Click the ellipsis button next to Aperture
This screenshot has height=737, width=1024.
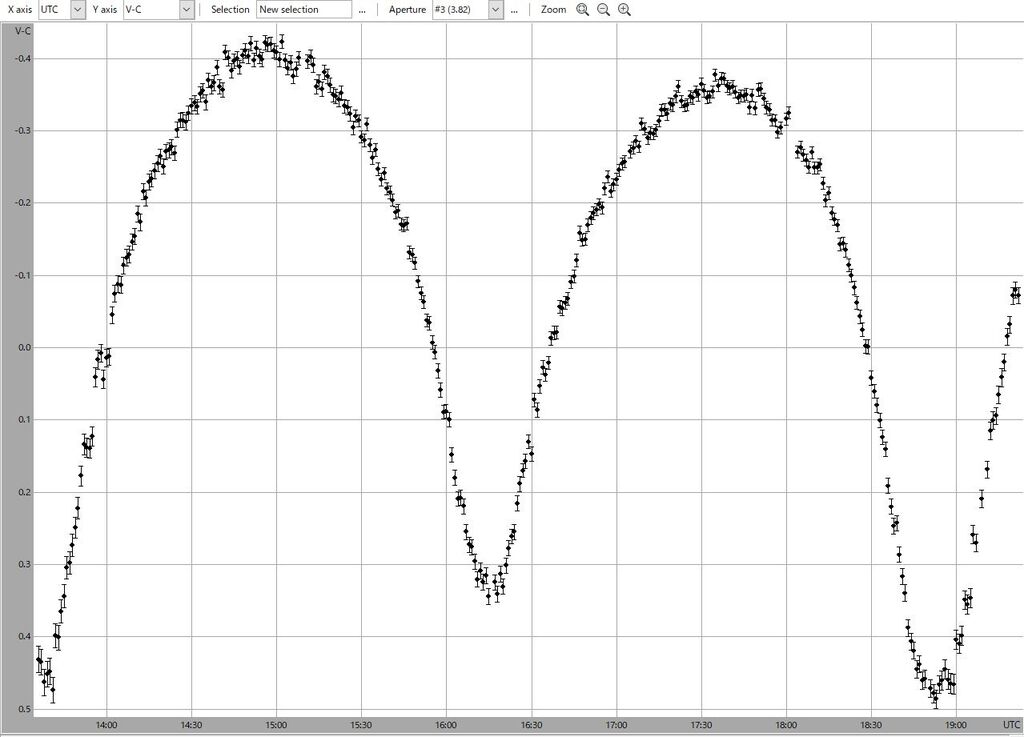click(514, 10)
